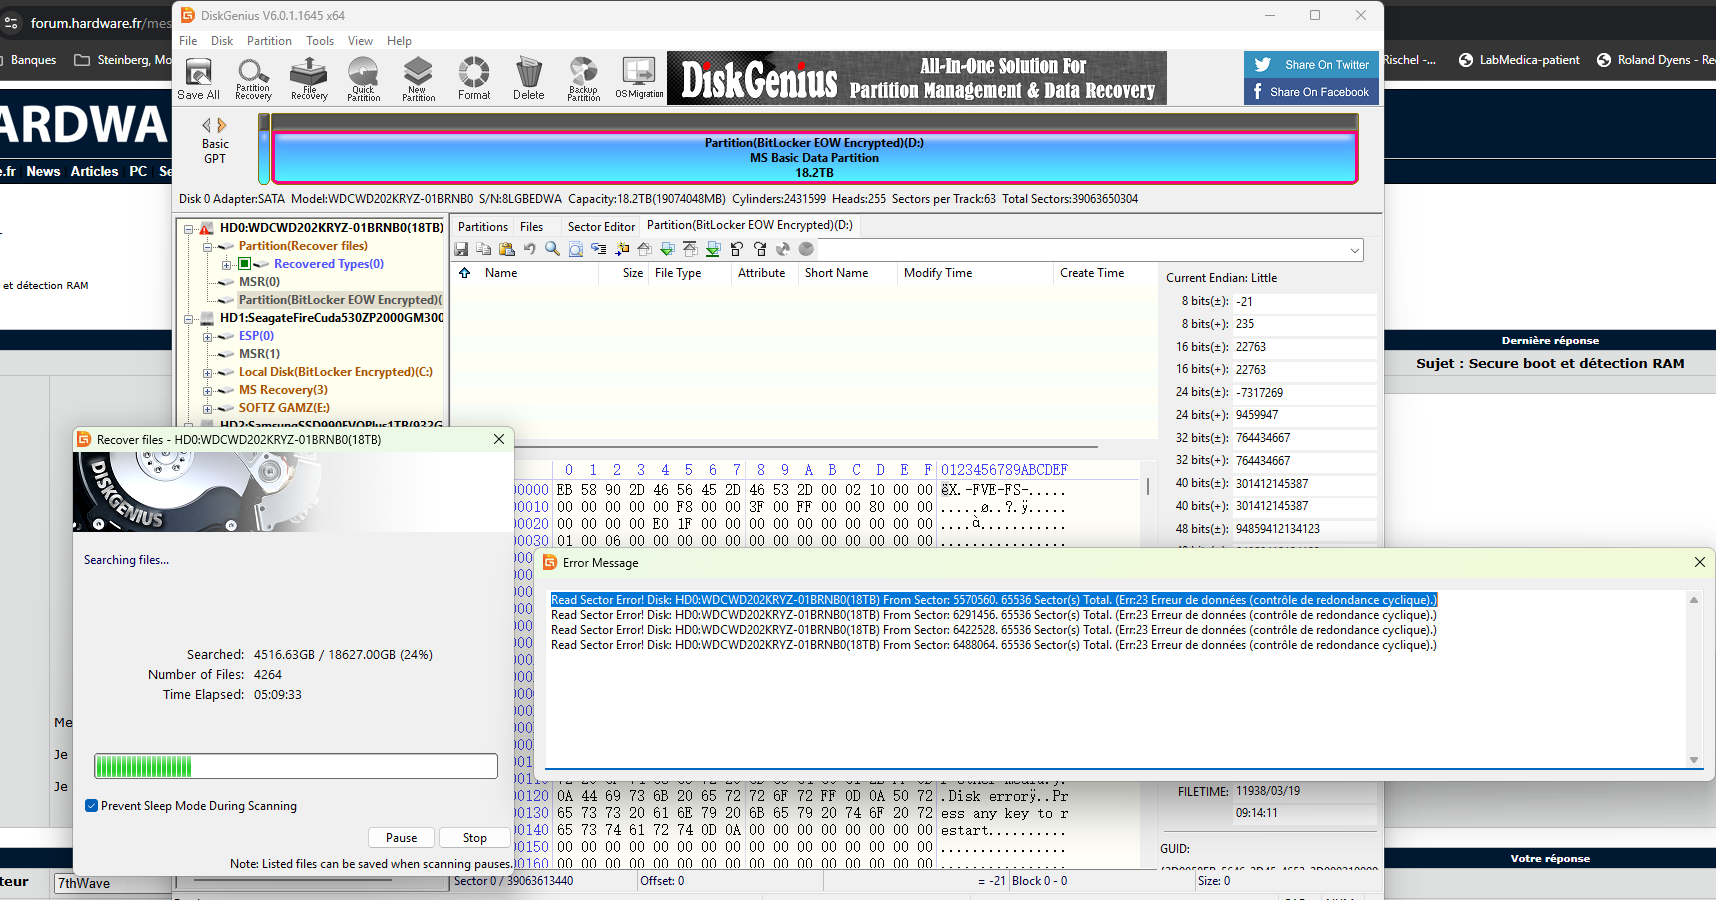Click the magnifier search icon in Sector Editor
The width and height of the screenshot is (1716, 900).
click(552, 249)
